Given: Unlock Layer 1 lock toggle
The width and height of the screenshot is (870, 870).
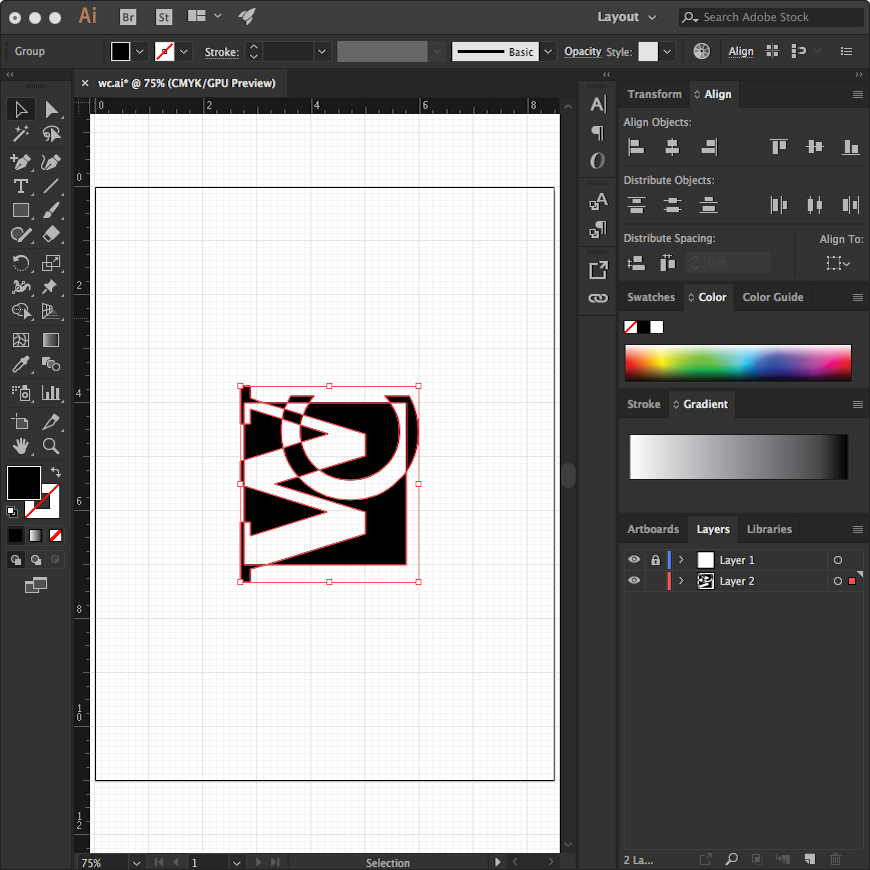Looking at the screenshot, I should (655, 560).
